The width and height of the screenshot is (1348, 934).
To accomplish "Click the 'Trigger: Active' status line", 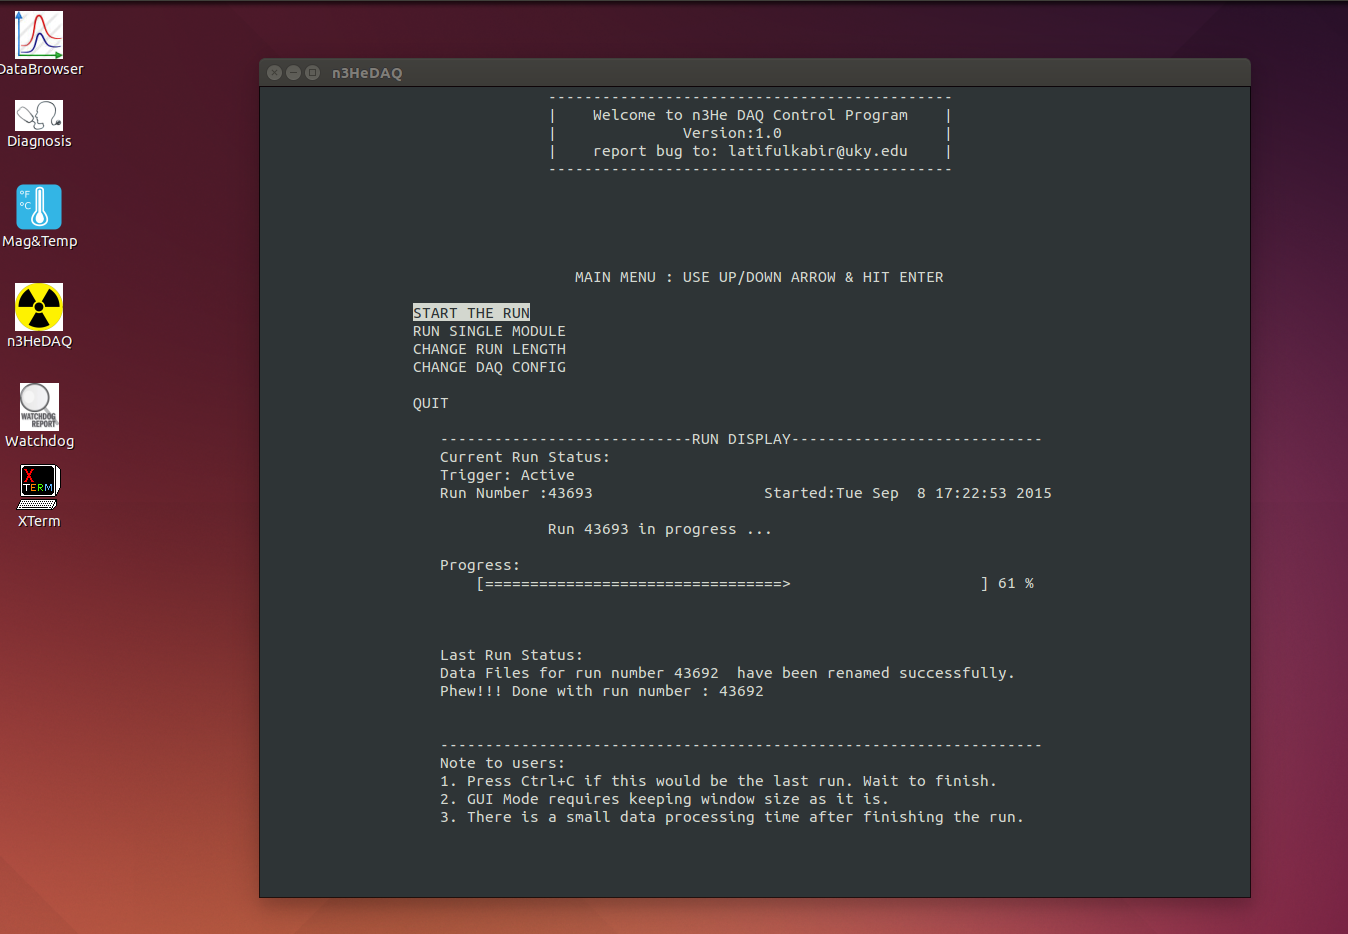I will (x=507, y=475).
